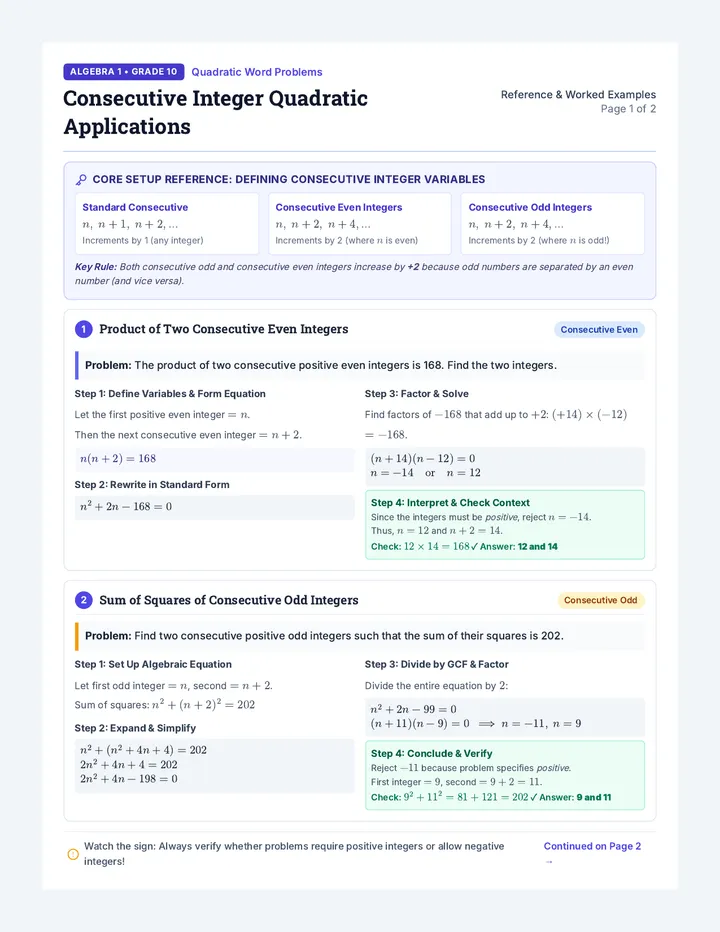Select the Consecutive Even tag
The height and width of the screenshot is (932, 720).
pos(599,330)
